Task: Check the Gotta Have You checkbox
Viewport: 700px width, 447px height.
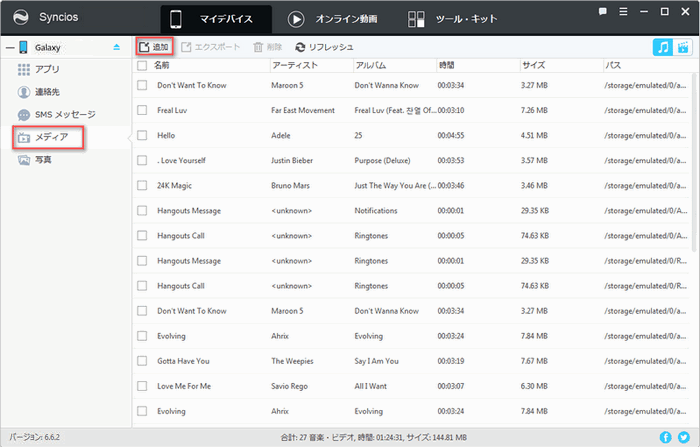Action: point(142,361)
